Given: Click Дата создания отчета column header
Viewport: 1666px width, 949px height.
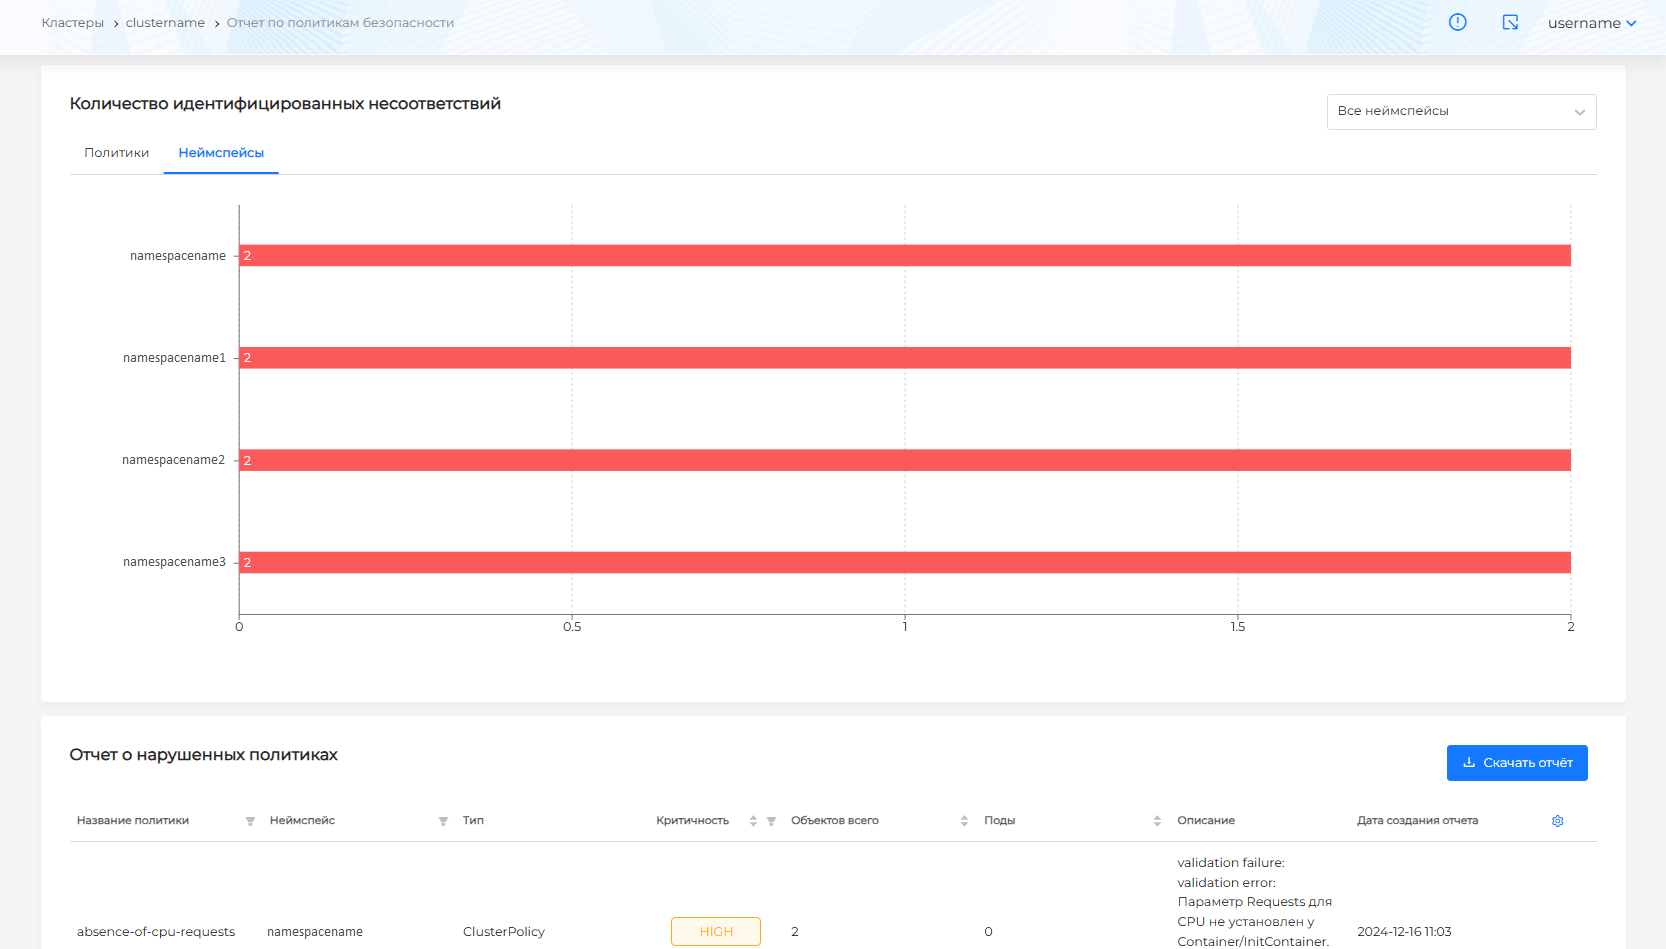Looking at the screenshot, I should (1417, 821).
